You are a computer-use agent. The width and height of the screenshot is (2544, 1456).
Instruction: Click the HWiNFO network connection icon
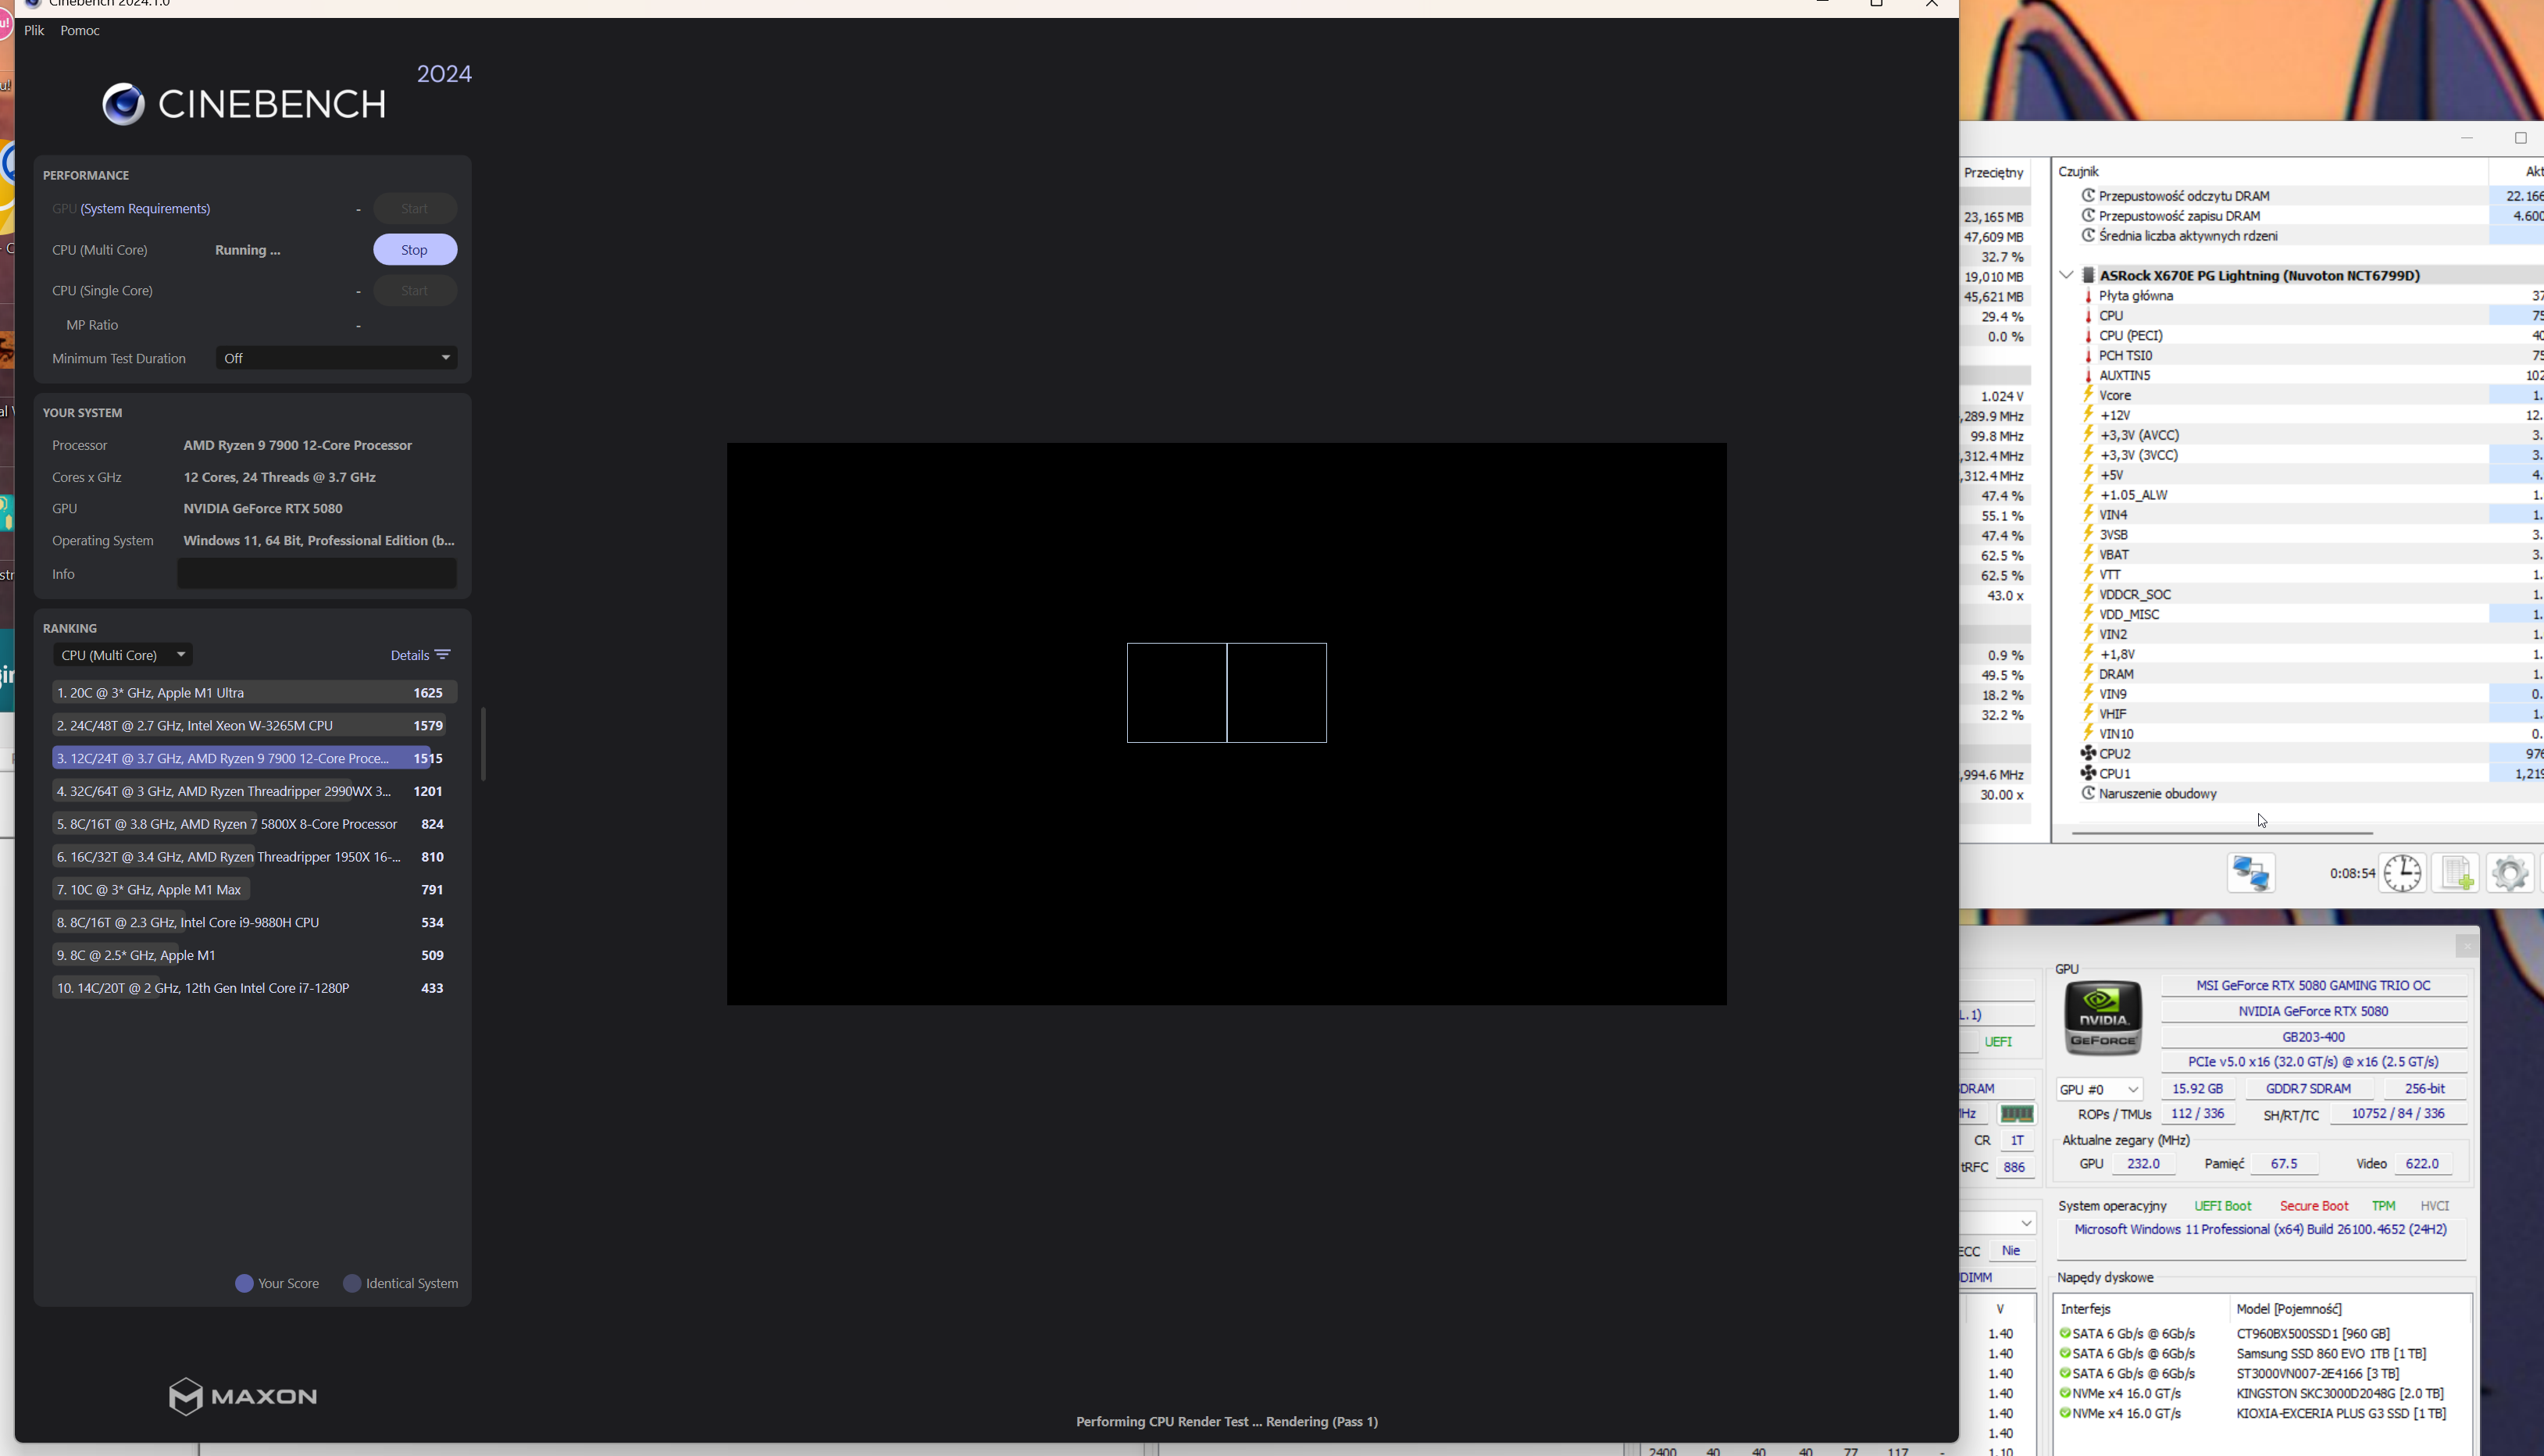click(2251, 873)
